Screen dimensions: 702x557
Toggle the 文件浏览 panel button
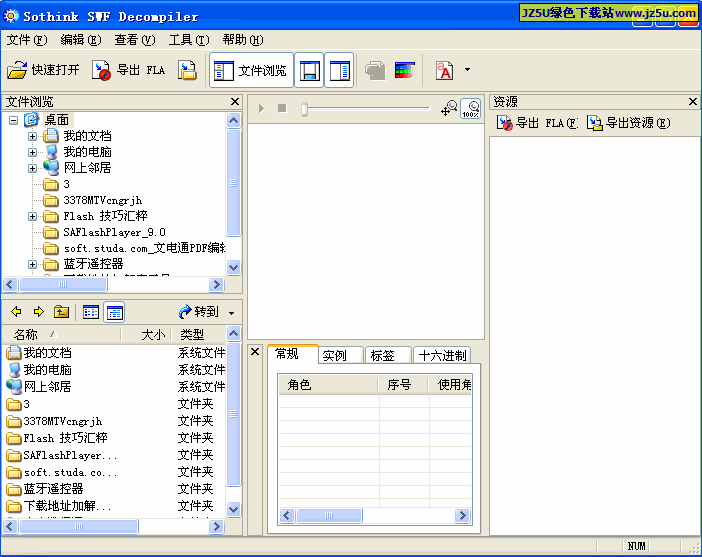251,70
